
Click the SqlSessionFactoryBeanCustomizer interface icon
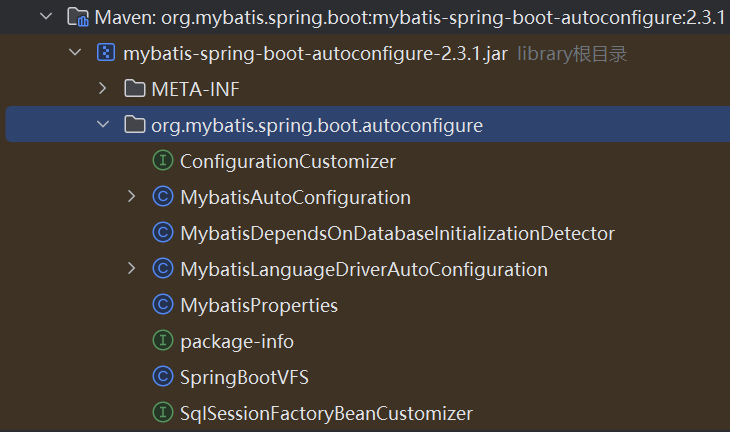tap(163, 412)
